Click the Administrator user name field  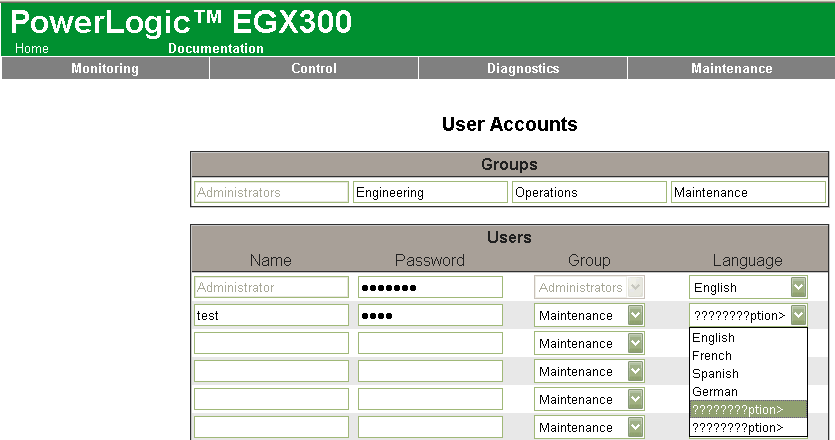271,287
